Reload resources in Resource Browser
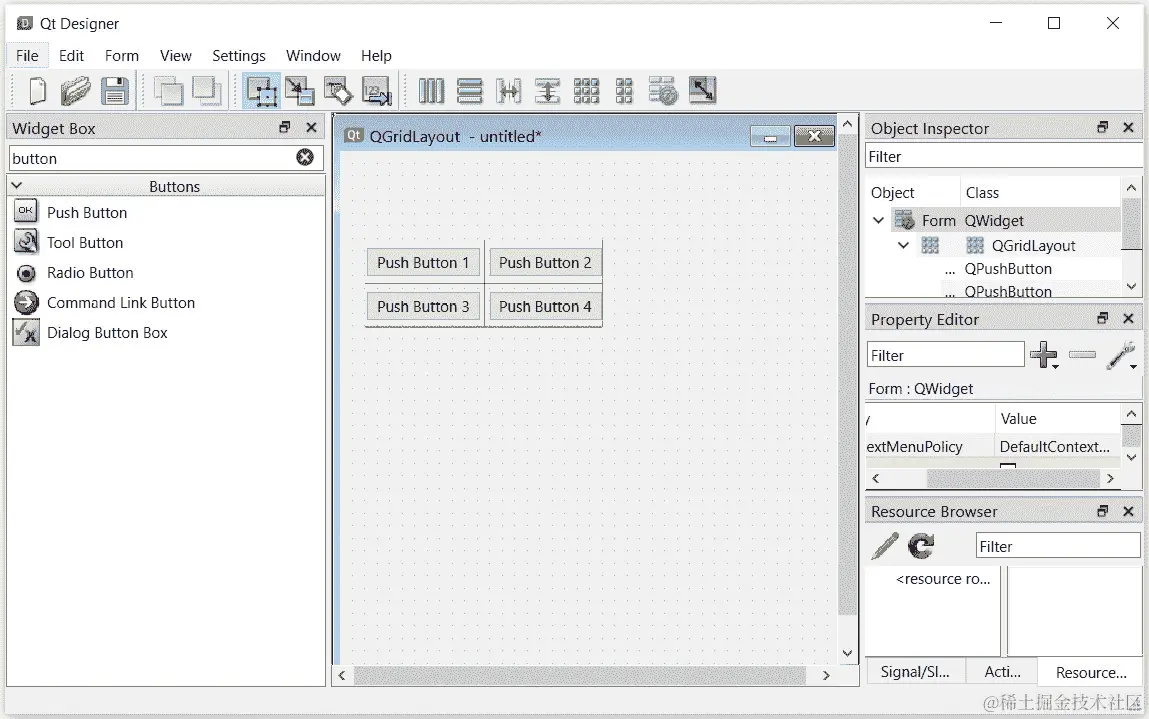 [x=921, y=546]
